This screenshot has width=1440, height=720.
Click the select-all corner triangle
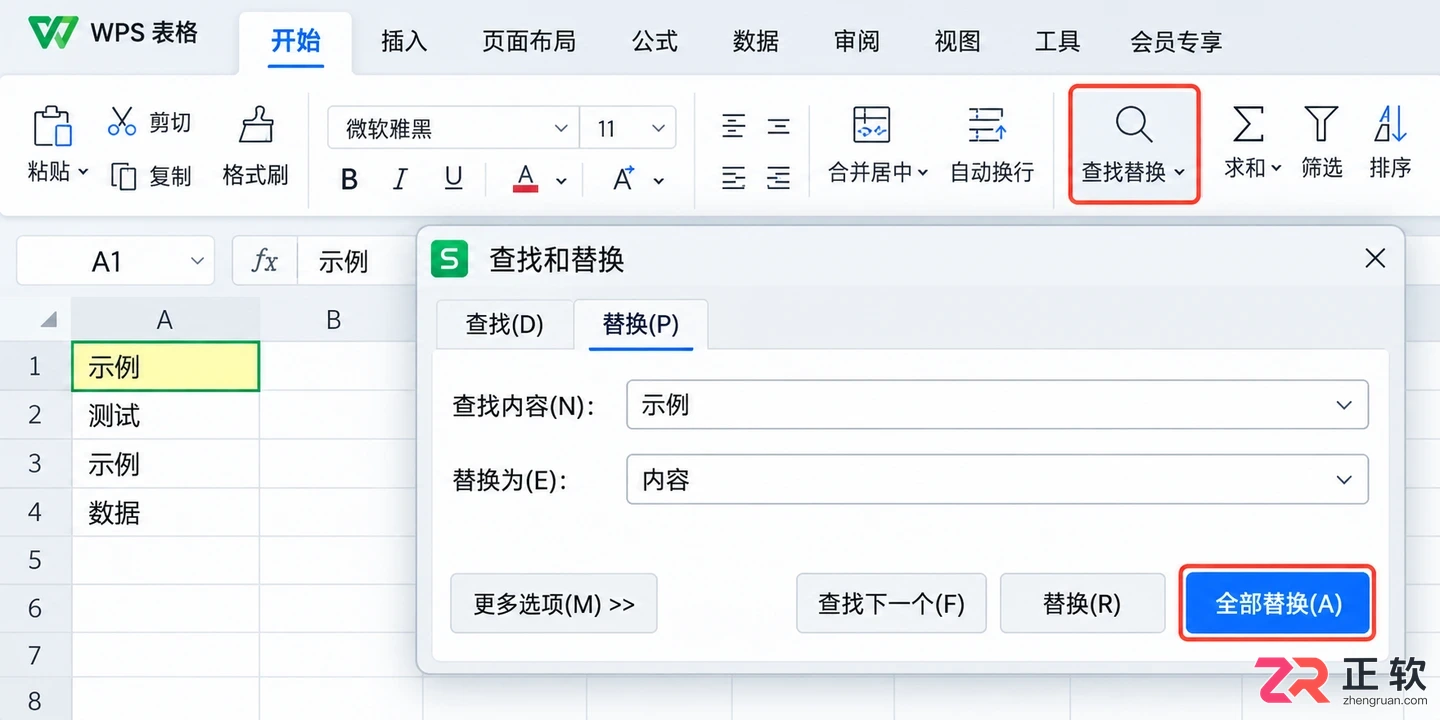point(48,320)
